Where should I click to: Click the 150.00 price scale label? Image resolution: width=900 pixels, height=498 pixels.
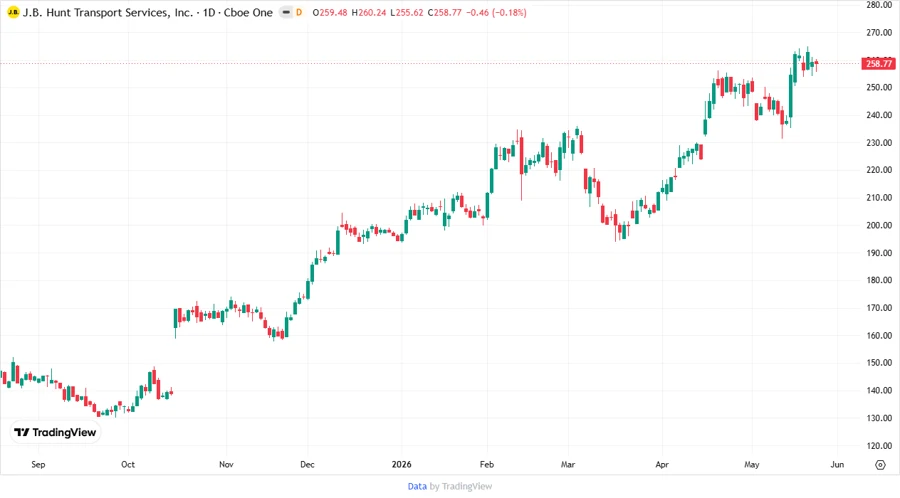pyautogui.click(x=879, y=363)
